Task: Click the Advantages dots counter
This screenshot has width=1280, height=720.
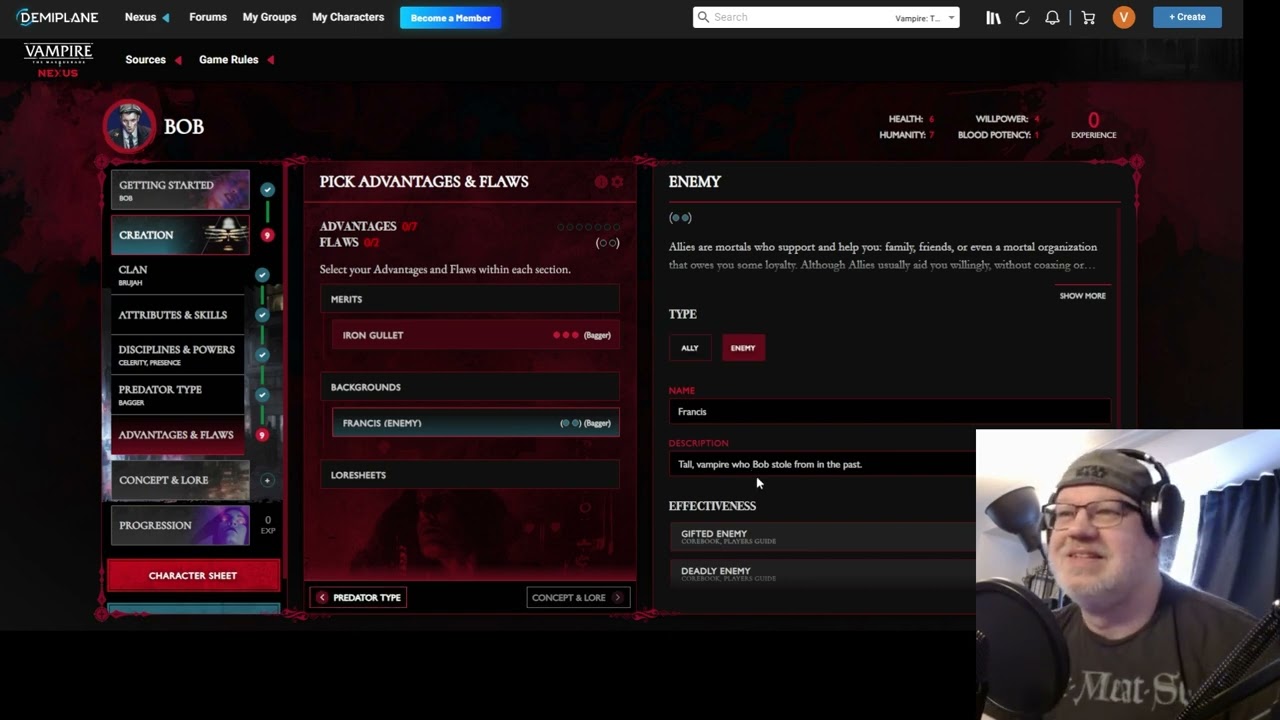Action: point(588,227)
